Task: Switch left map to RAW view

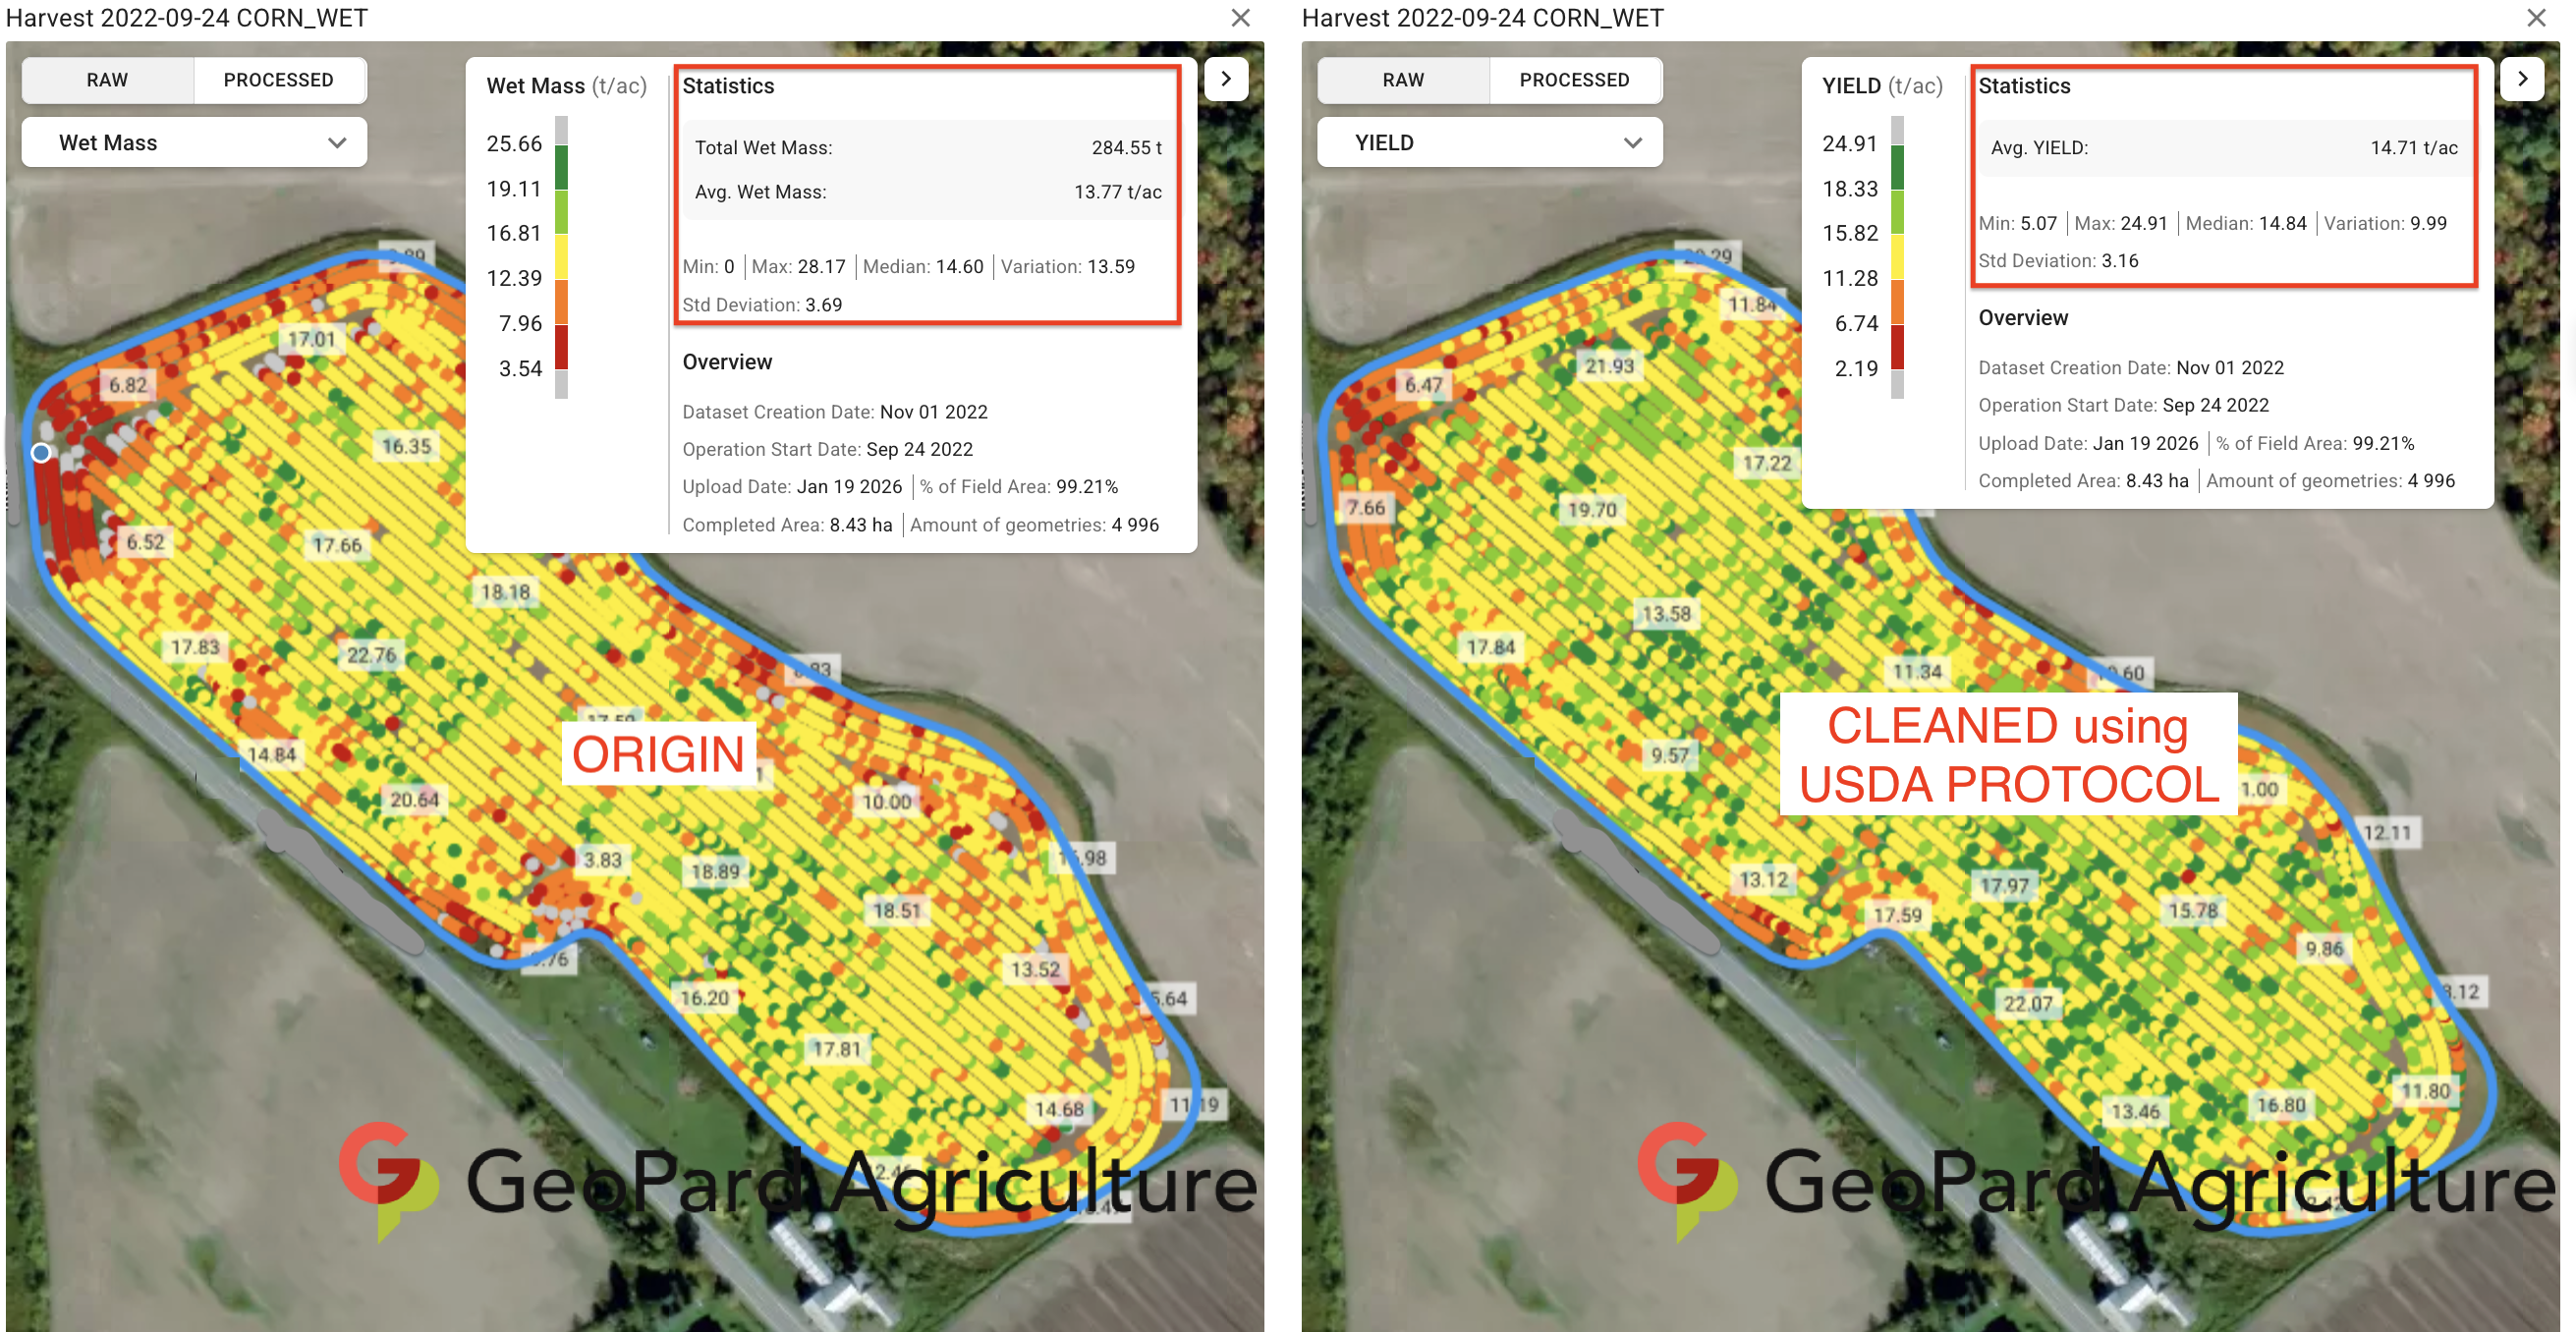Action: point(107,80)
